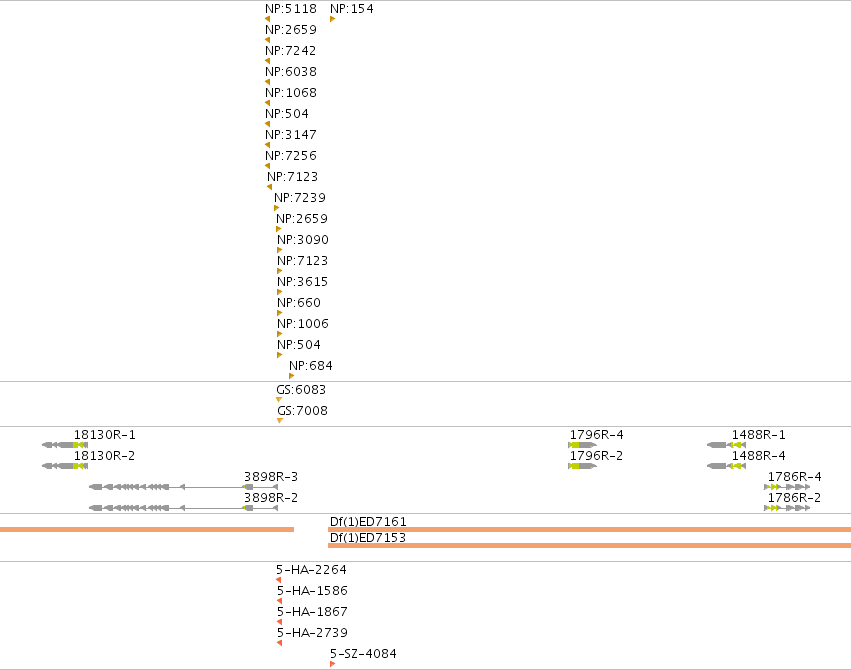Select the 1488R-4 transcript glyph

pos(727,466)
